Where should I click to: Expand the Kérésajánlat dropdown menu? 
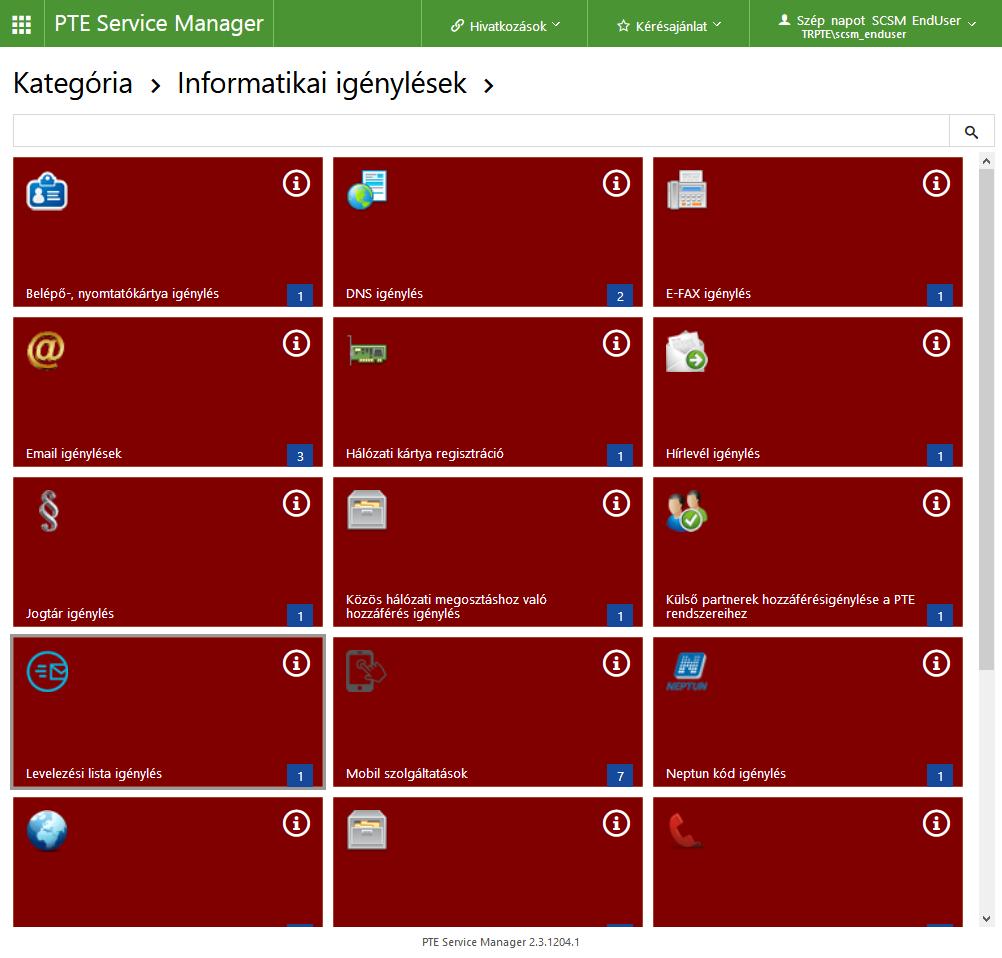[669, 26]
